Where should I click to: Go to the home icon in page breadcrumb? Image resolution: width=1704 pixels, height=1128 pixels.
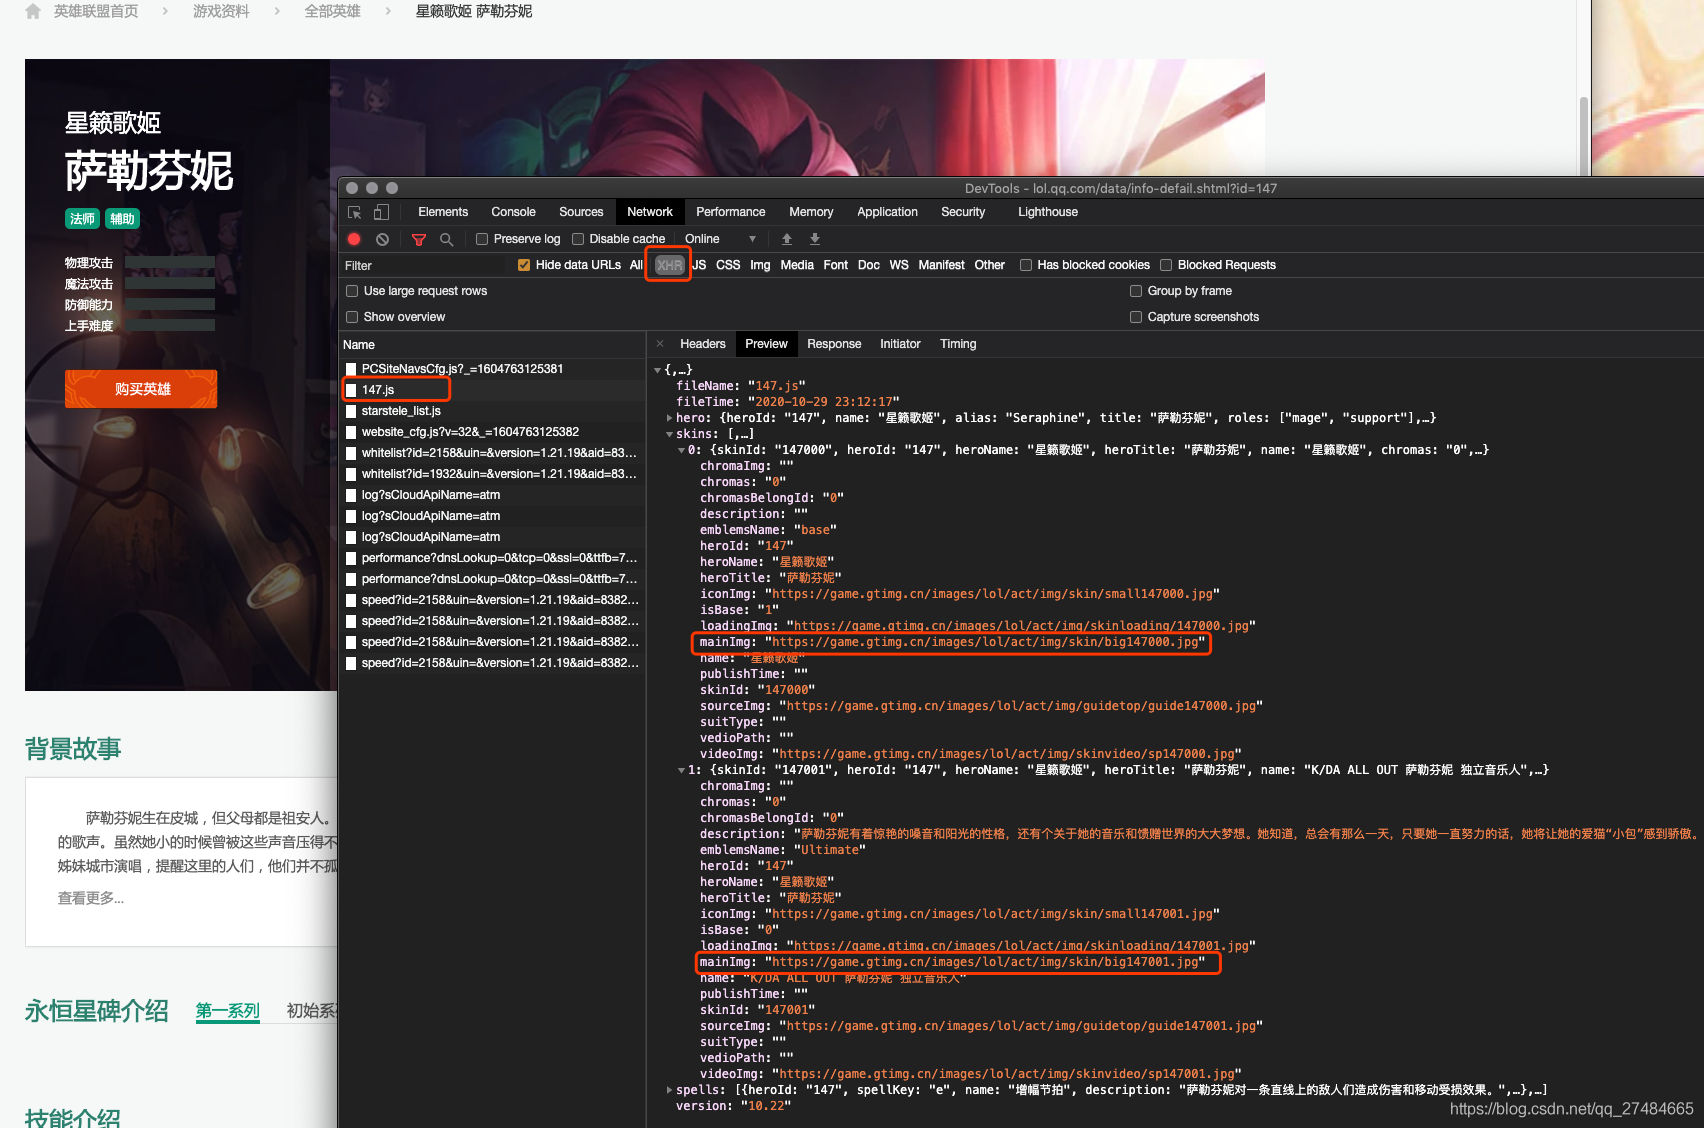[x=33, y=11]
